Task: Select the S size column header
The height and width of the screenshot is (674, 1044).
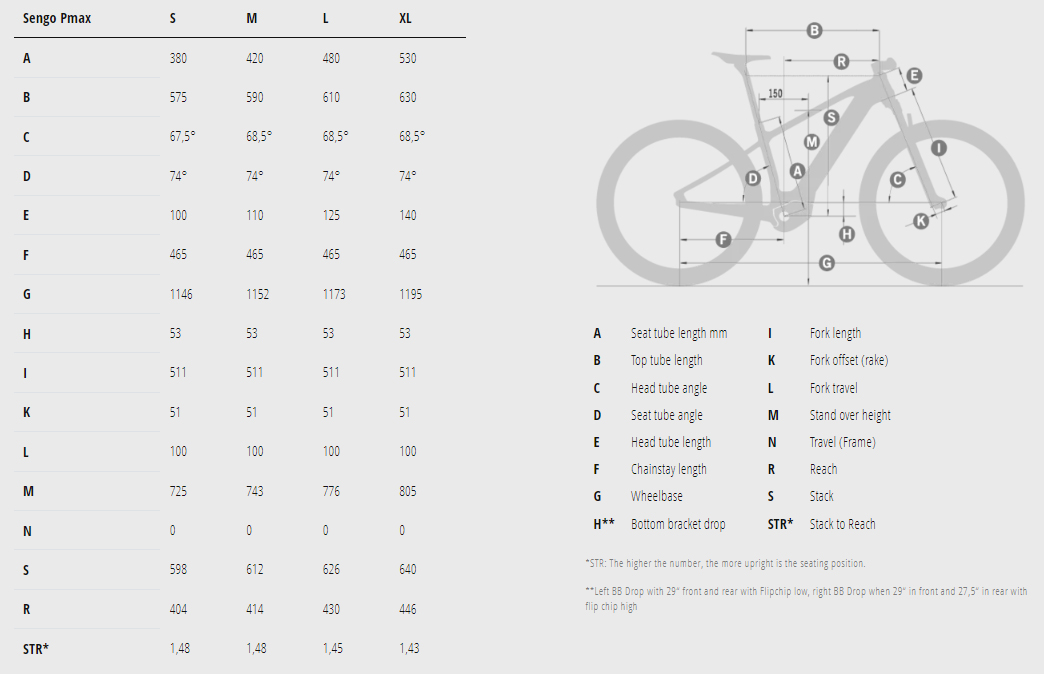Action: tap(174, 18)
